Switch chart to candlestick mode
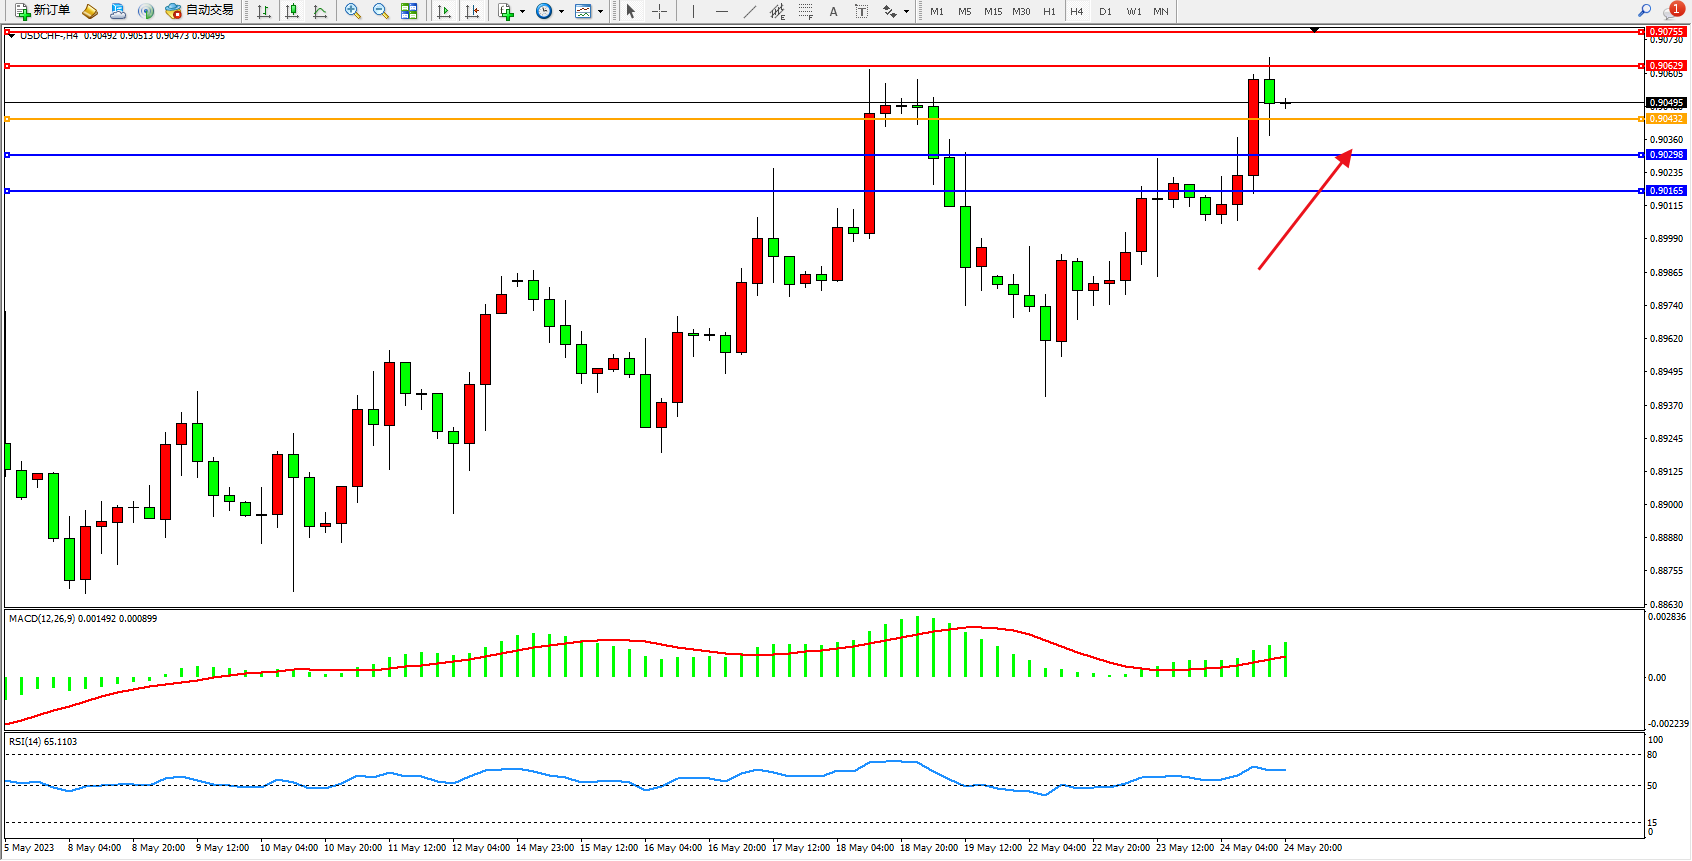The image size is (1692, 861). click(x=292, y=11)
